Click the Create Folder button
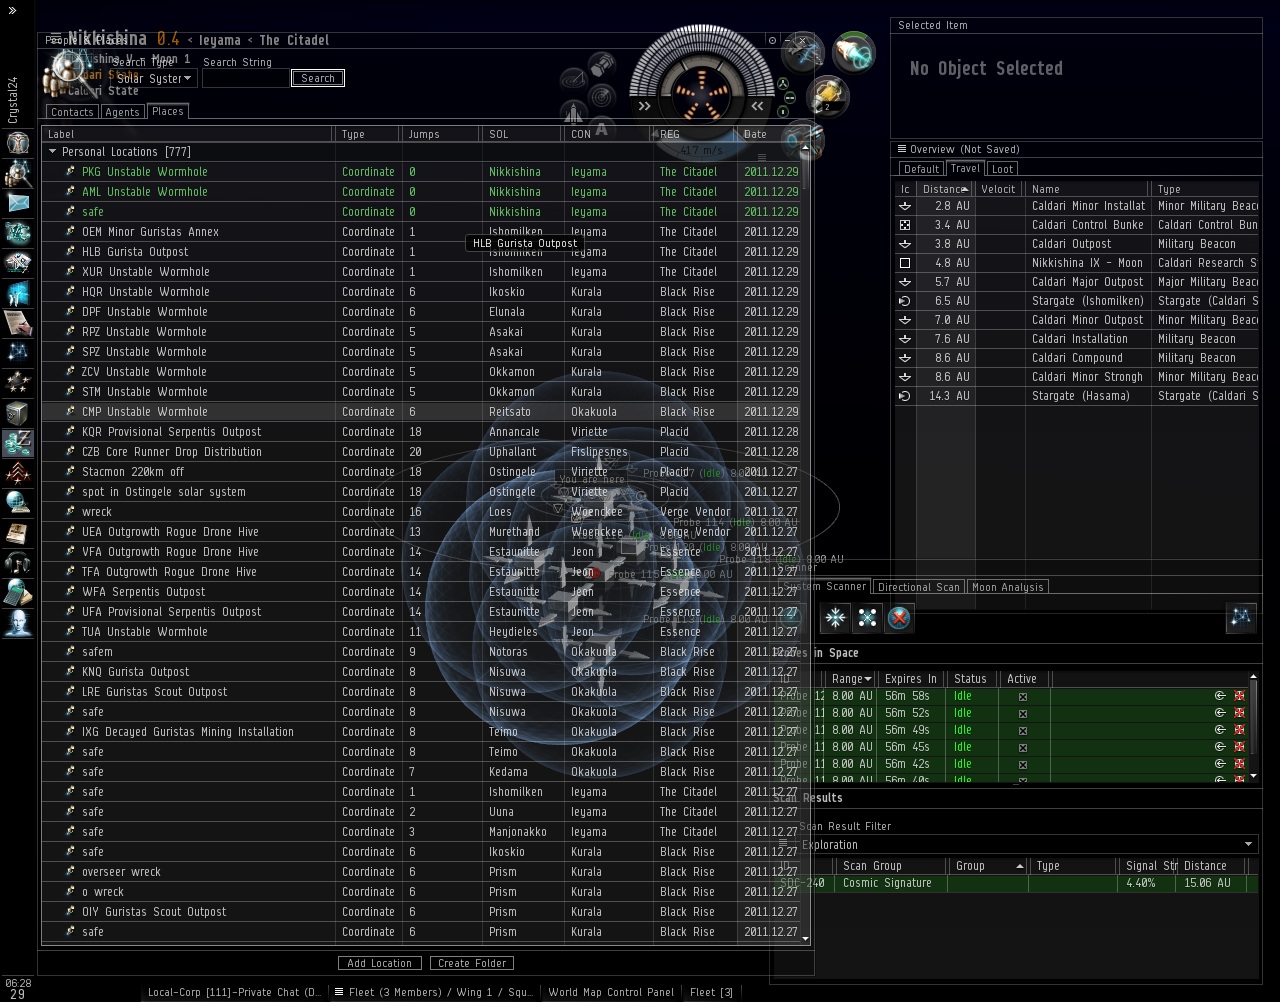1280x1002 pixels. point(472,963)
